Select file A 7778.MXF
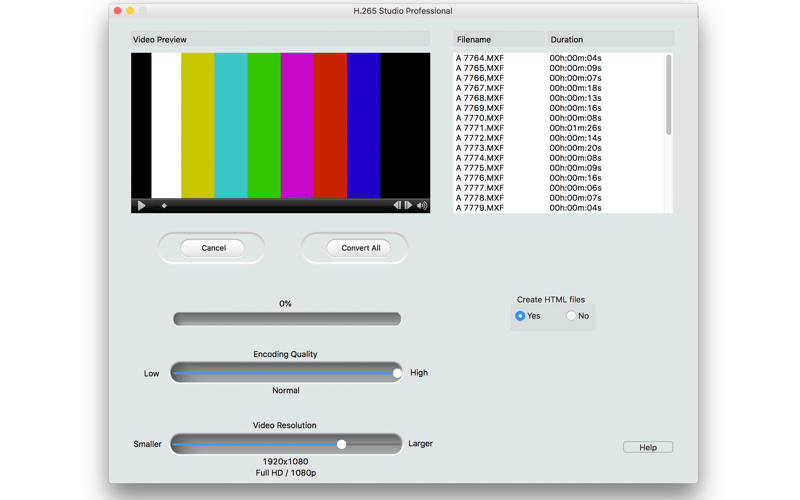 [x=480, y=198]
